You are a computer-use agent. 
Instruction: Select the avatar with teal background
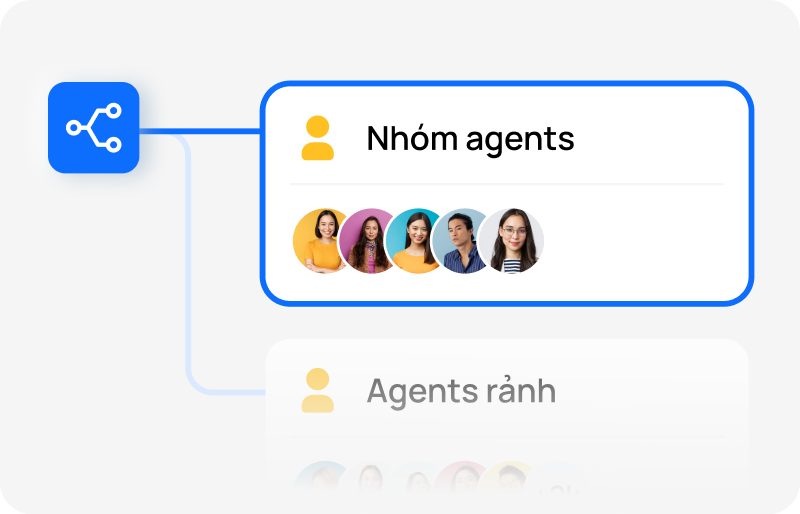(415, 240)
